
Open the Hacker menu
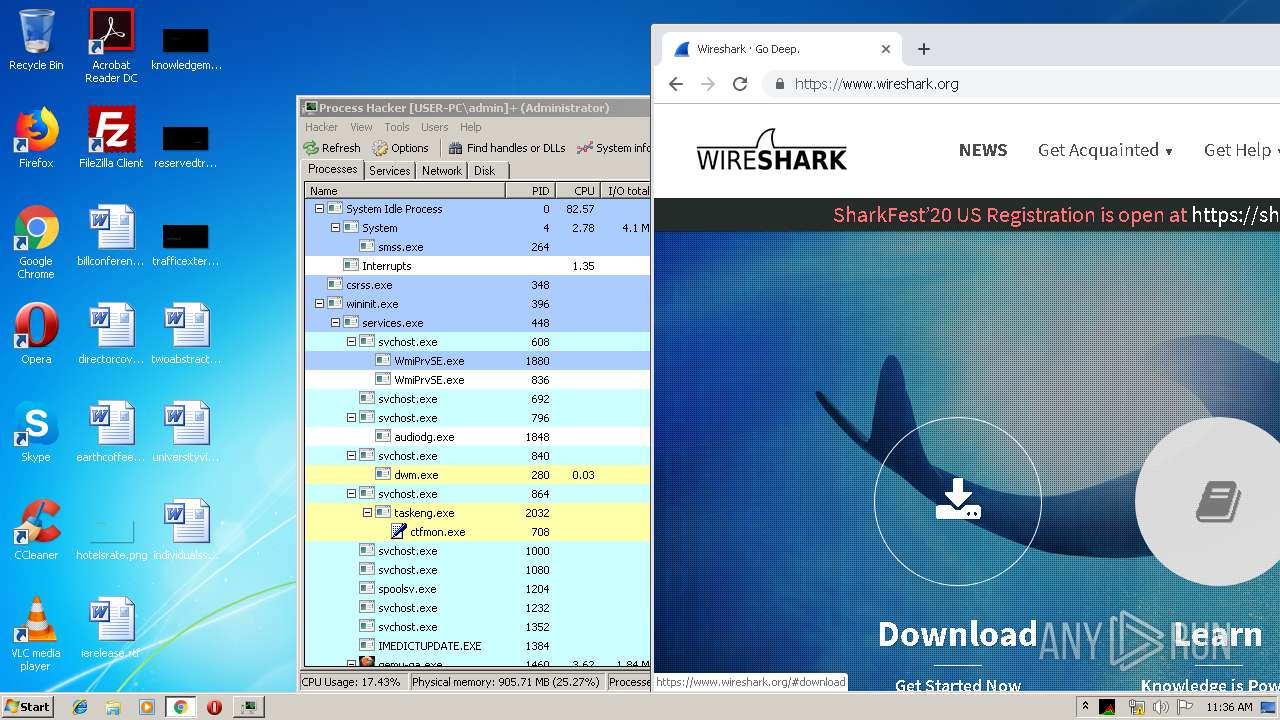[x=321, y=127]
